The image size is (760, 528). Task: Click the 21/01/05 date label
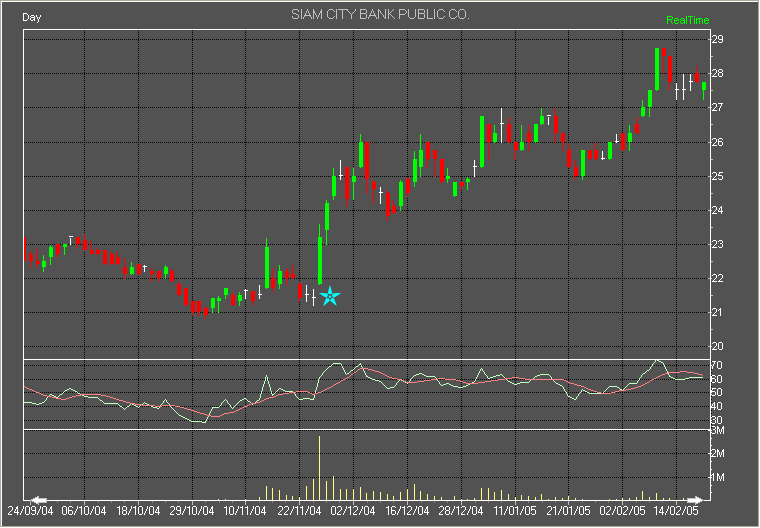[x=569, y=511]
